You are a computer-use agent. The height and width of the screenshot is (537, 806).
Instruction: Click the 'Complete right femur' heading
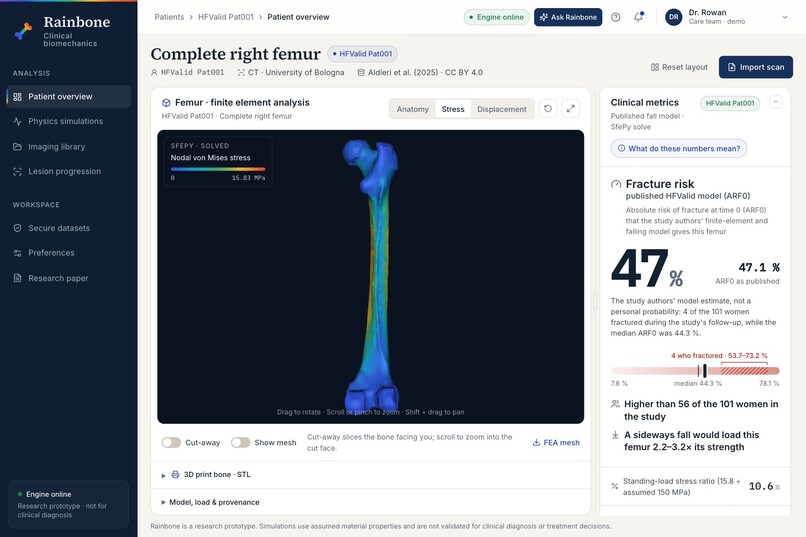coord(235,54)
